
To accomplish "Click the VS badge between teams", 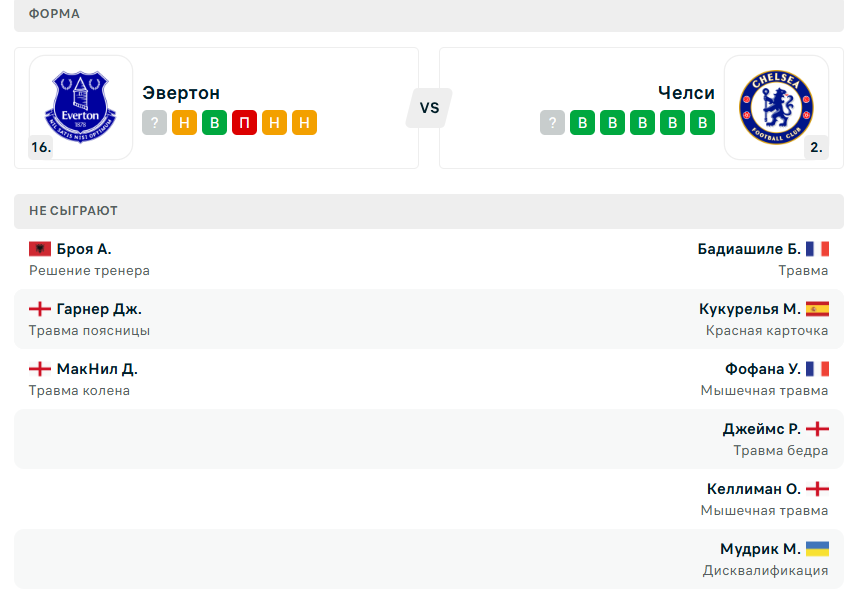I will [x=429, y=108].
